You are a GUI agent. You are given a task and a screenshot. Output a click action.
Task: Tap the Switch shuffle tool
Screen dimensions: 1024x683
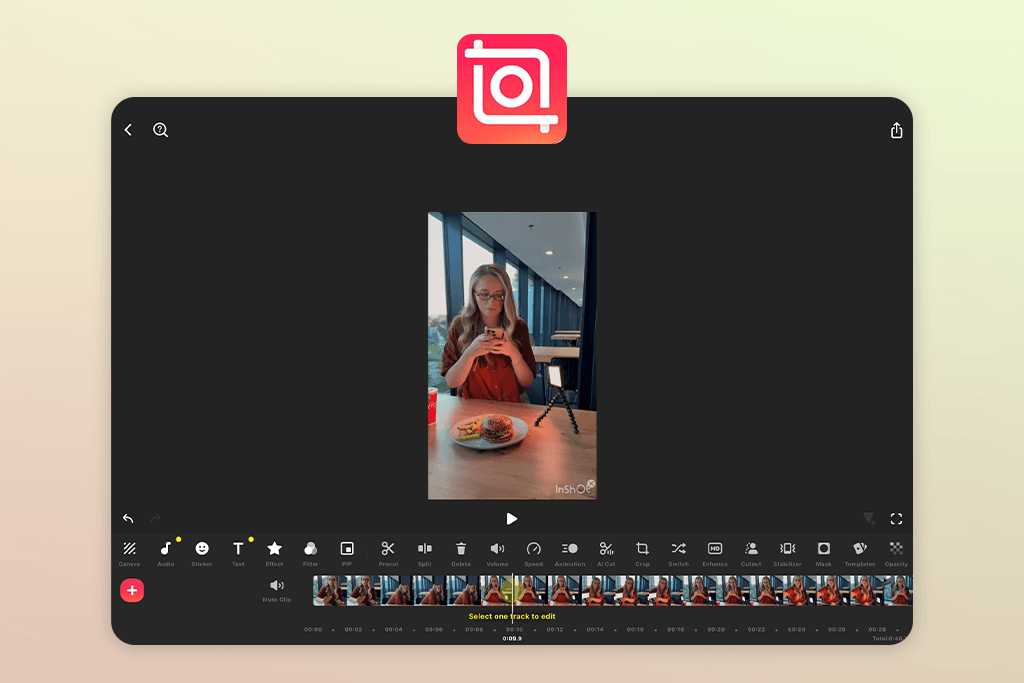coord(679,553)
